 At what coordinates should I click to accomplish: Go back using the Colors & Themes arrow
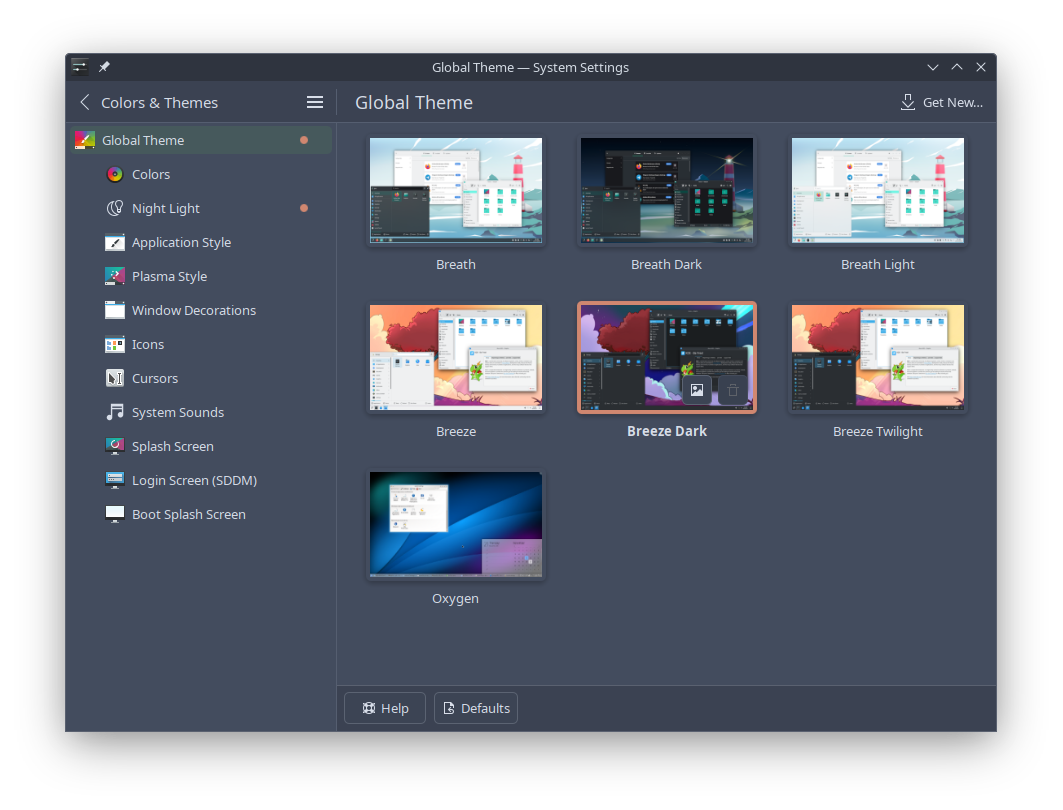(85, 102)
